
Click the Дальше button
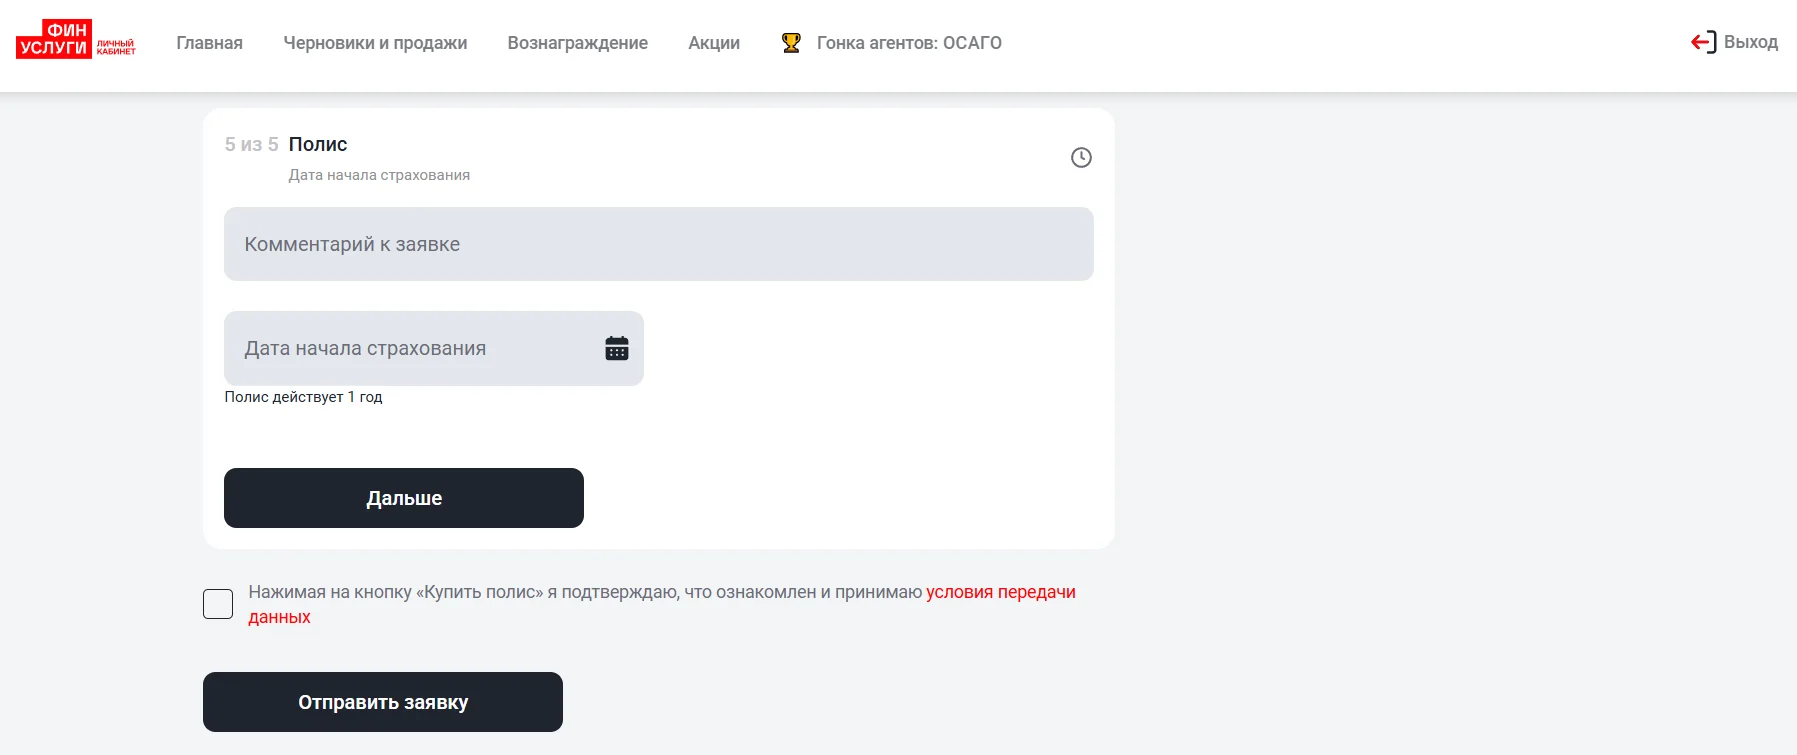[404, 498]
